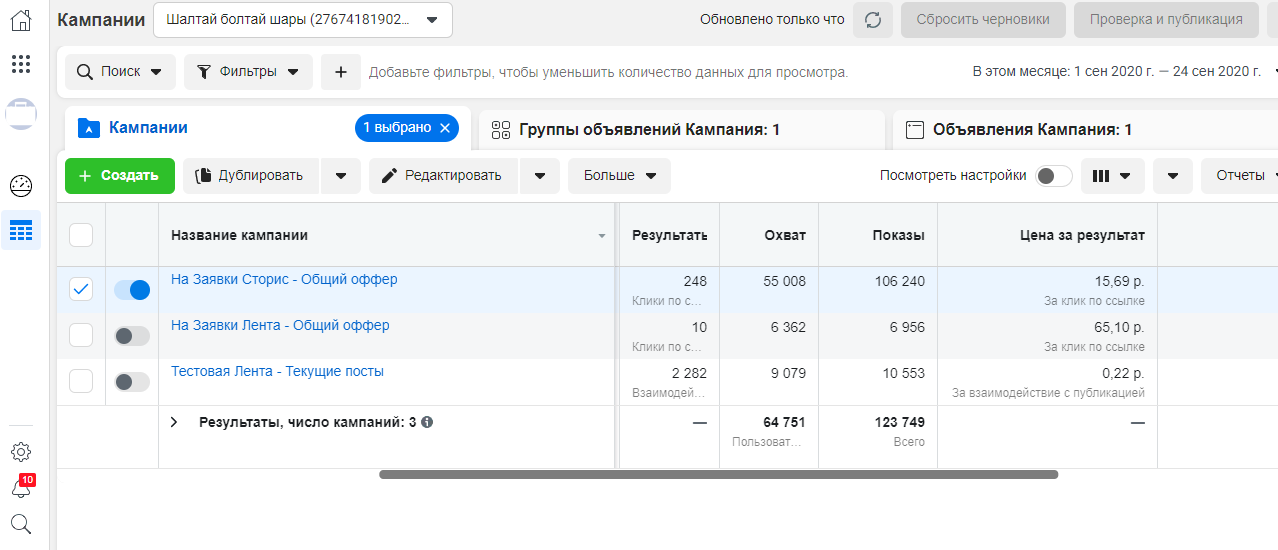The width and height of the screenshot is (1278, 550).
Task: Open the all tools grid menu icon
Action: tap(20, 65)
